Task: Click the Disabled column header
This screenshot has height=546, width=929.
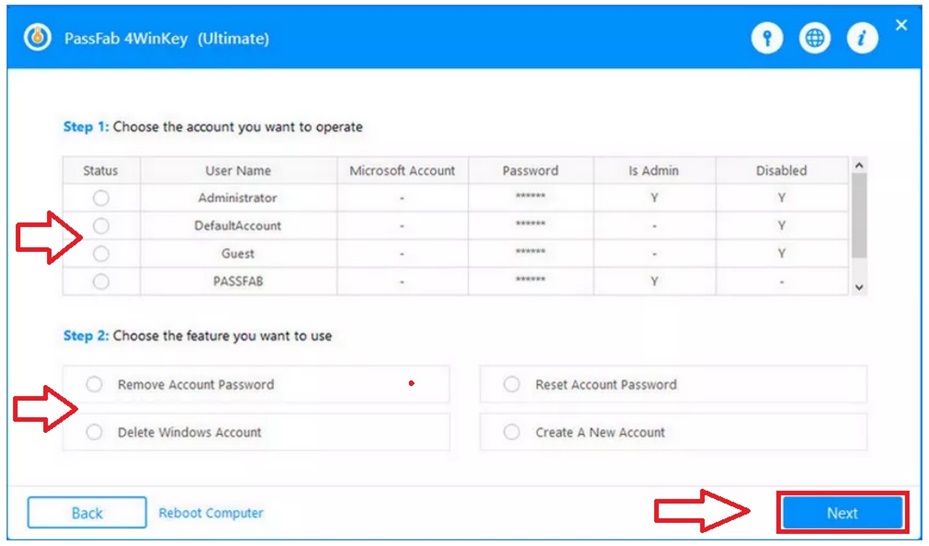Action: [781, 171]
